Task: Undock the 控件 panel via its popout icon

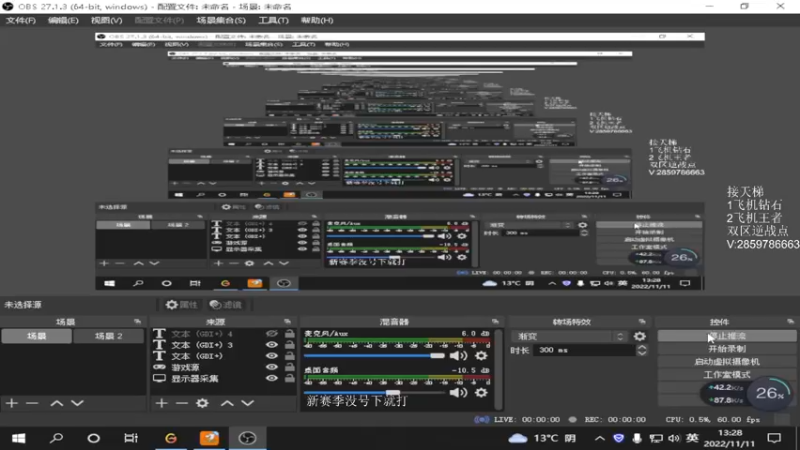Action: [x=790, y=321]
